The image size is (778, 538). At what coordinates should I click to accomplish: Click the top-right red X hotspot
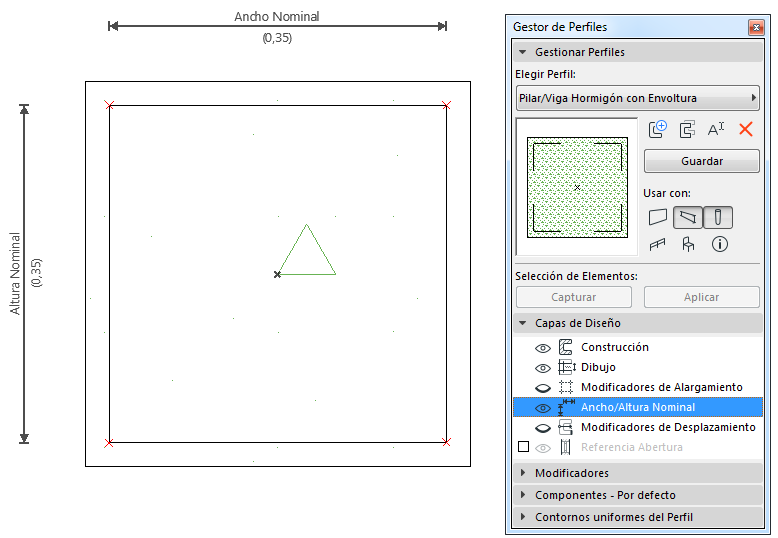pos(446,105)
